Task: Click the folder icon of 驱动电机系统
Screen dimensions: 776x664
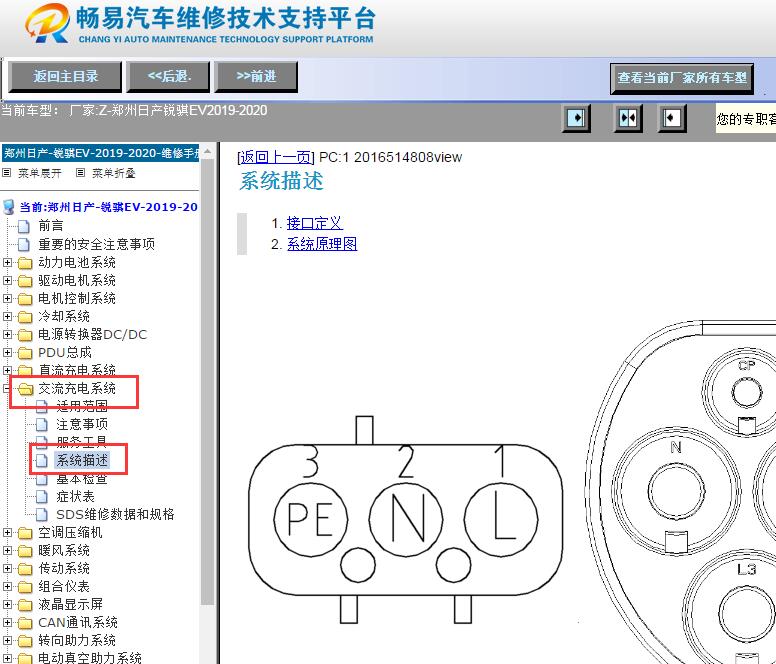Action: point(25,281)
